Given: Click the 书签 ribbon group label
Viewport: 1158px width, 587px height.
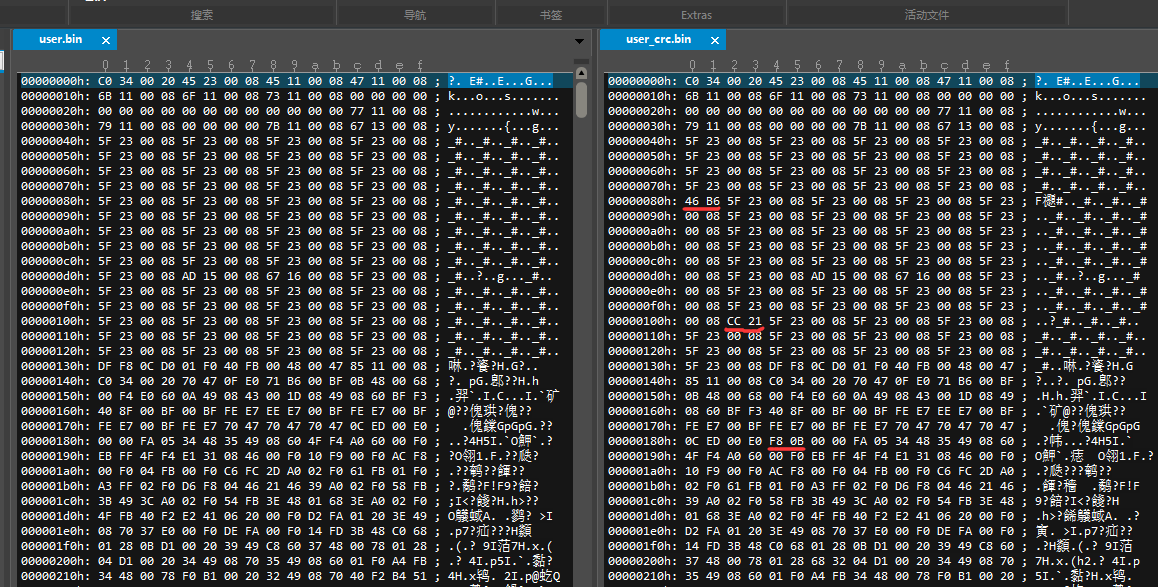Looking at the screenshot, I should tap(551, 15).
